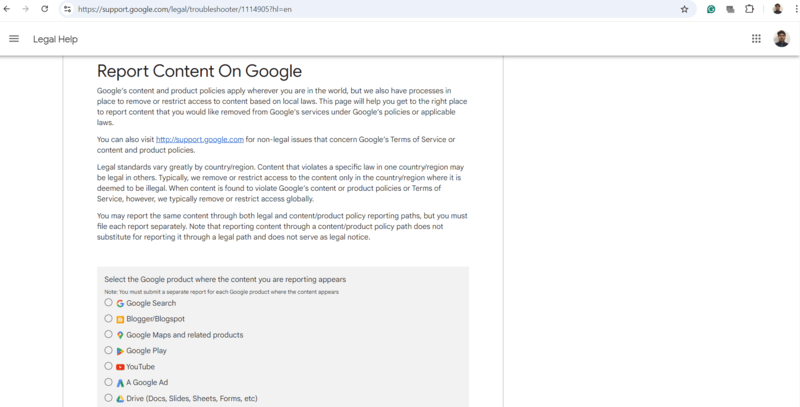Choose the A Google Ad option
Screen dimensions: 800x407
pyautogui.click(x=108, y=383)
